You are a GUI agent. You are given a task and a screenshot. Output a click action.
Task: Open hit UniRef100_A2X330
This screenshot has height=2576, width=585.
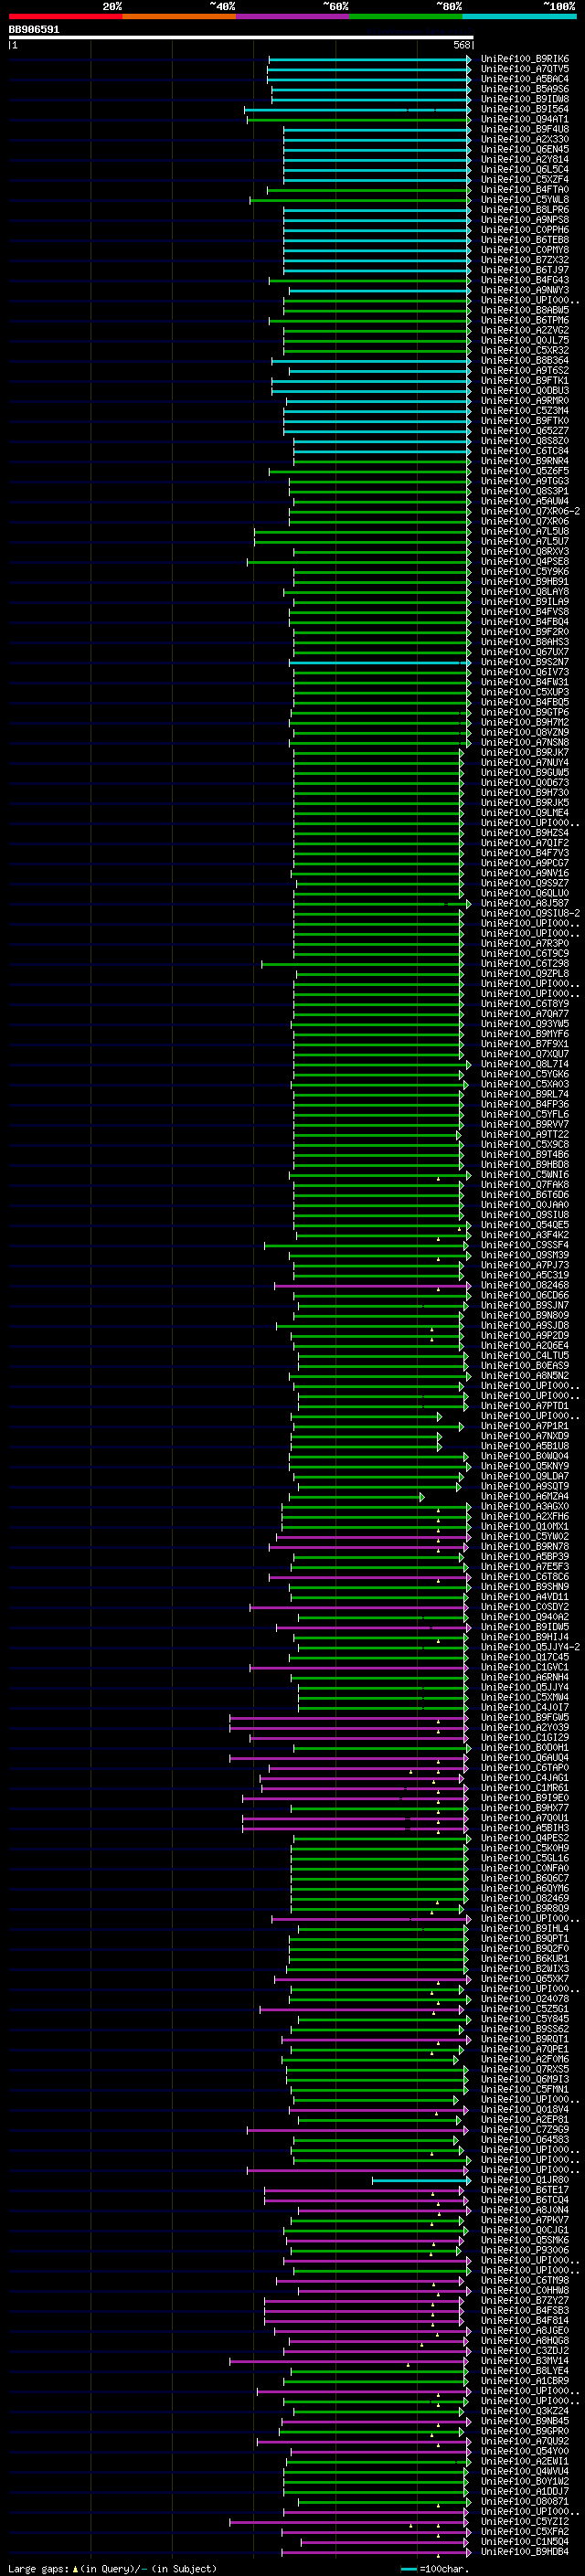(x=525, y=139)
